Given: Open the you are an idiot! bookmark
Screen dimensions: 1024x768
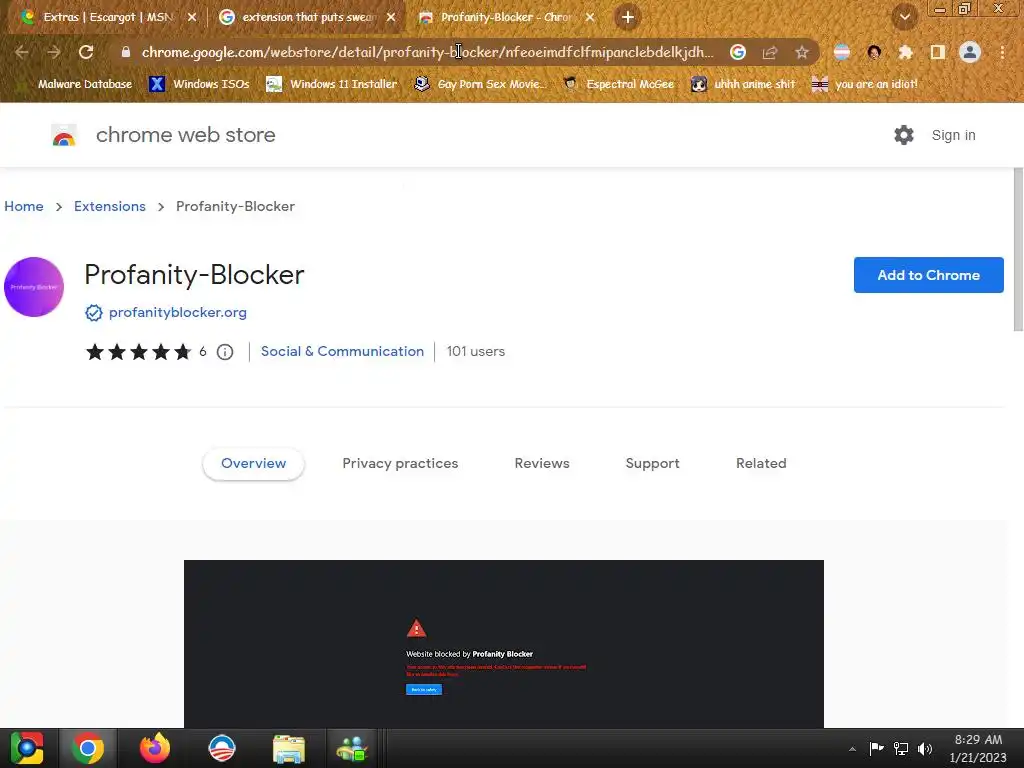Looking at the screenshot, I should [x=865, y=84].
